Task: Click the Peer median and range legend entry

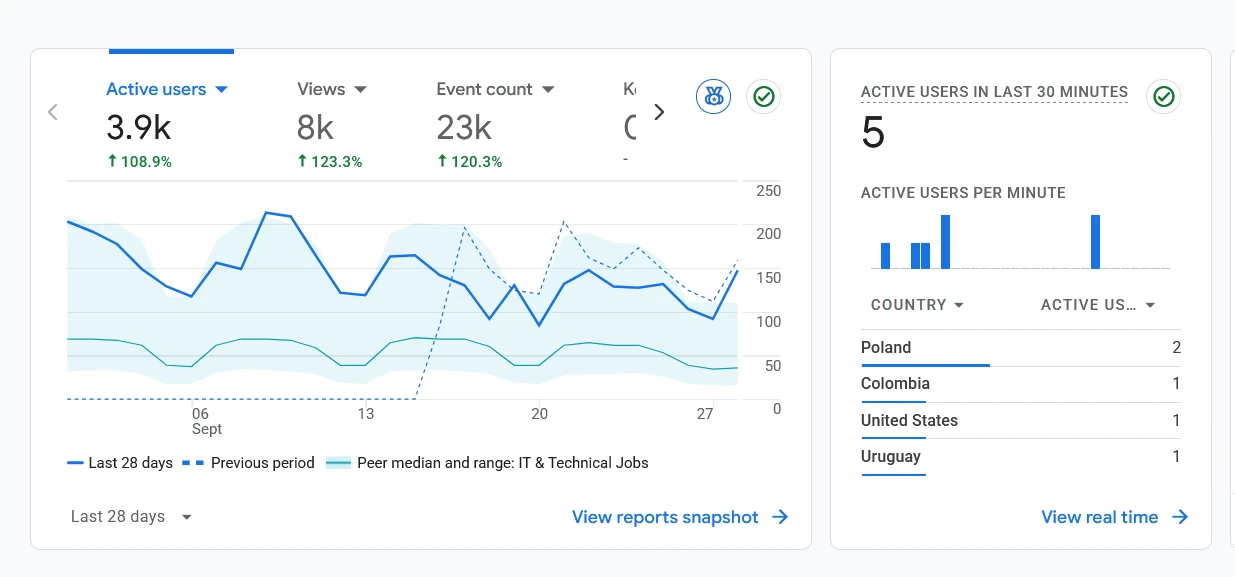Action: [488, 463]
